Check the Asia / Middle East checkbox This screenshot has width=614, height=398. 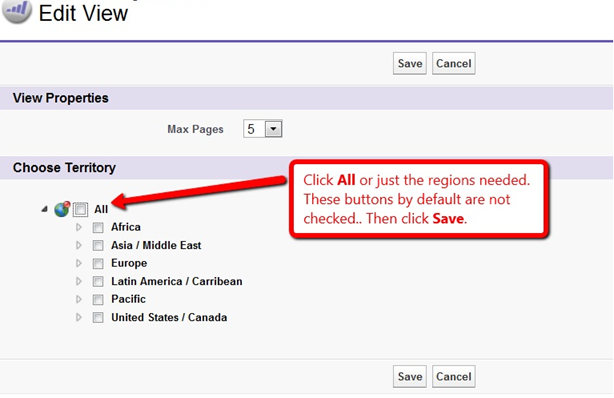(98, 246)
